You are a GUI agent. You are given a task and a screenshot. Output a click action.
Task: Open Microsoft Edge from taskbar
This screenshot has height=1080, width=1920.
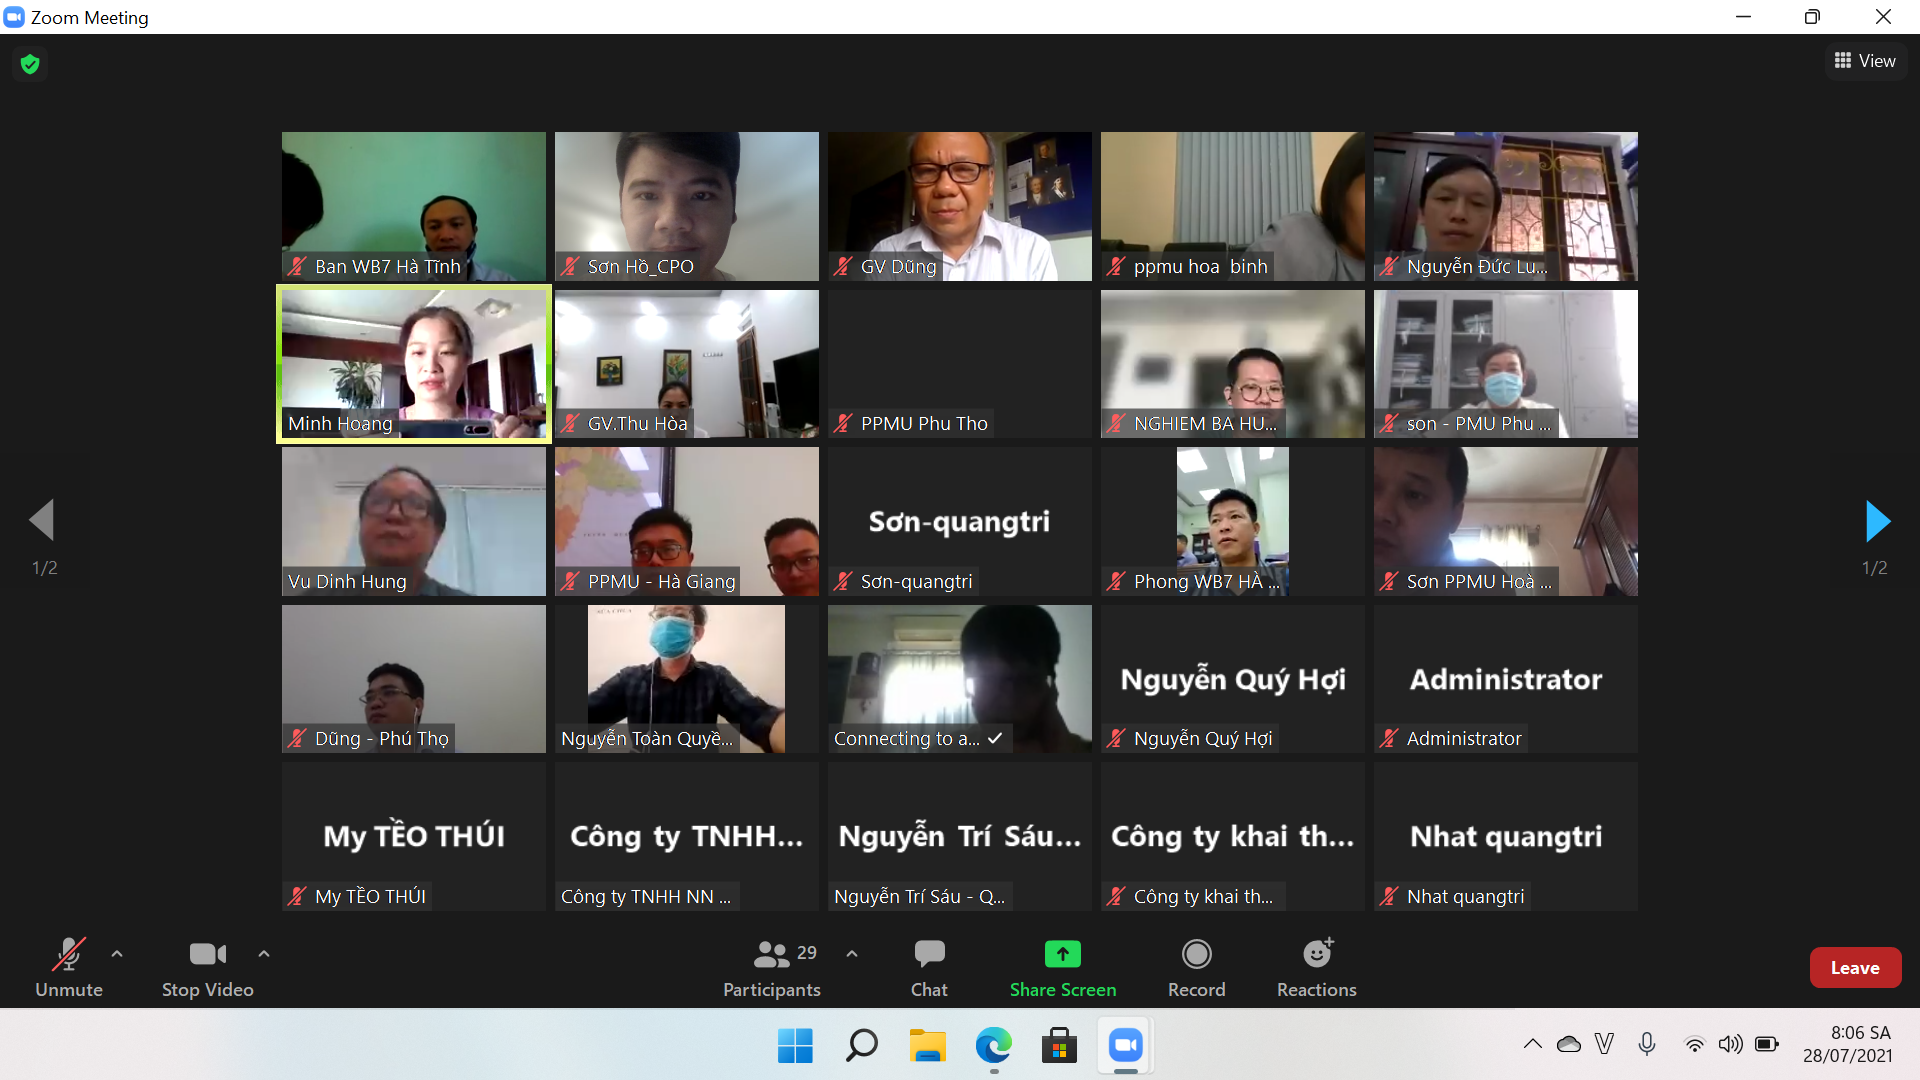pyautogui.click(x=993, y=1046)
